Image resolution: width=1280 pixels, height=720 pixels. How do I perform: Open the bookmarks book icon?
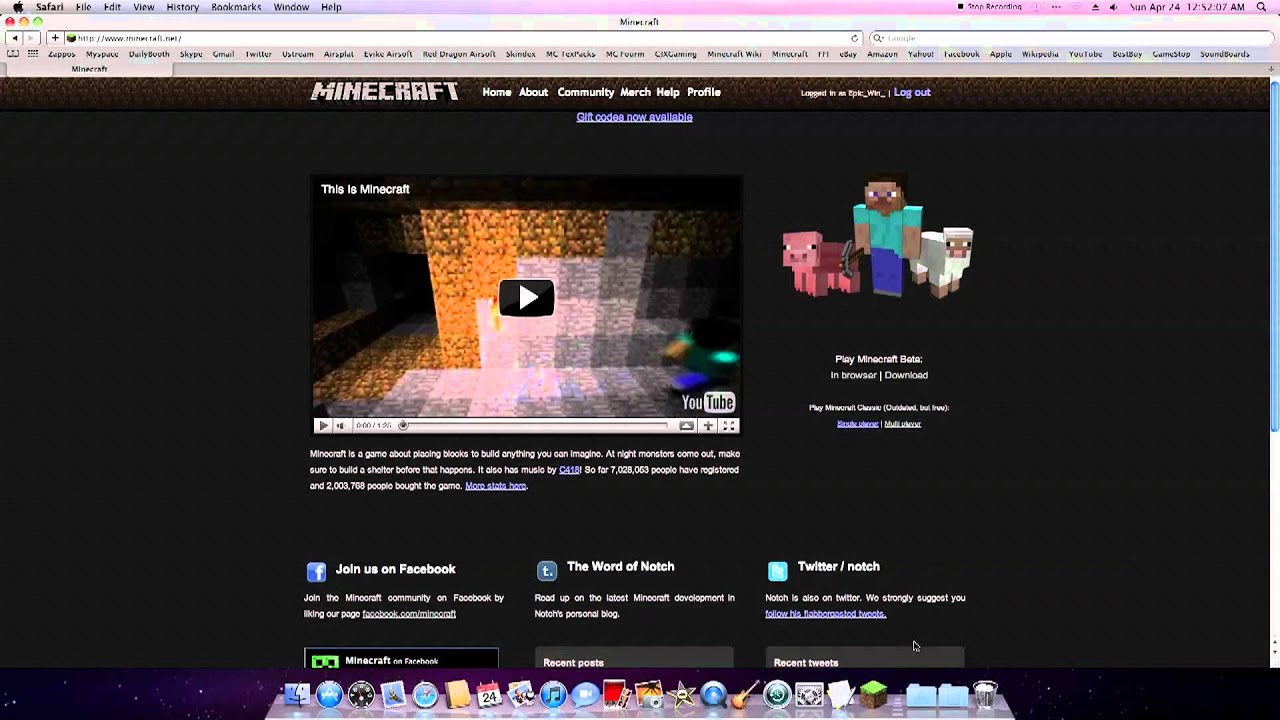[x=13, y=54]
